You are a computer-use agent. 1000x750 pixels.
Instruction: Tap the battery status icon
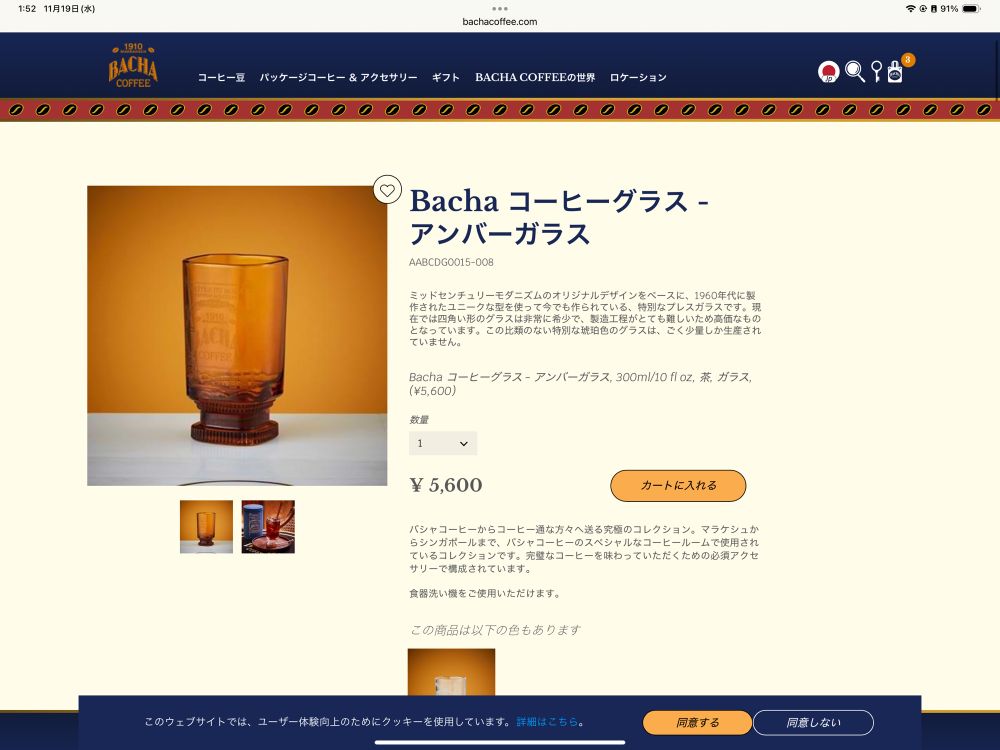[971, 9]
